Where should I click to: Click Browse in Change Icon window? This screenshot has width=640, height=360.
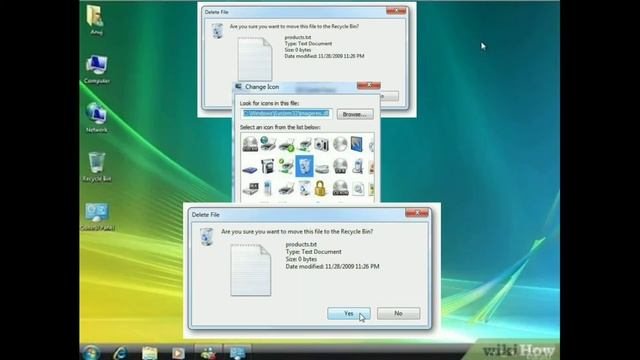355,114
